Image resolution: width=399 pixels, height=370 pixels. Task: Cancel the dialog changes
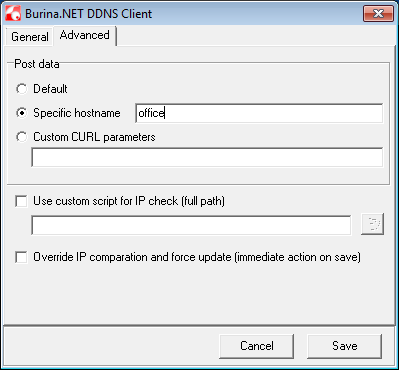257,346
